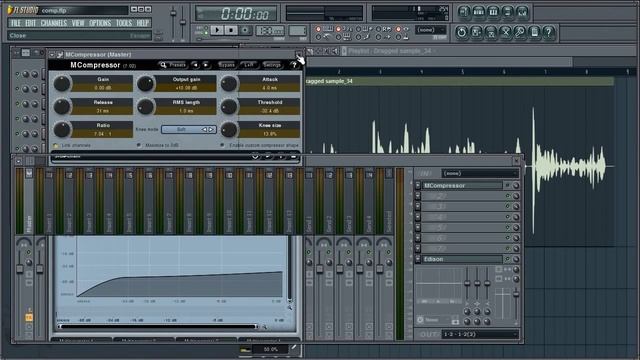The image size is (640, 360).
Task: Open the mixer IN source dropdown
Action: coord(480,173)
